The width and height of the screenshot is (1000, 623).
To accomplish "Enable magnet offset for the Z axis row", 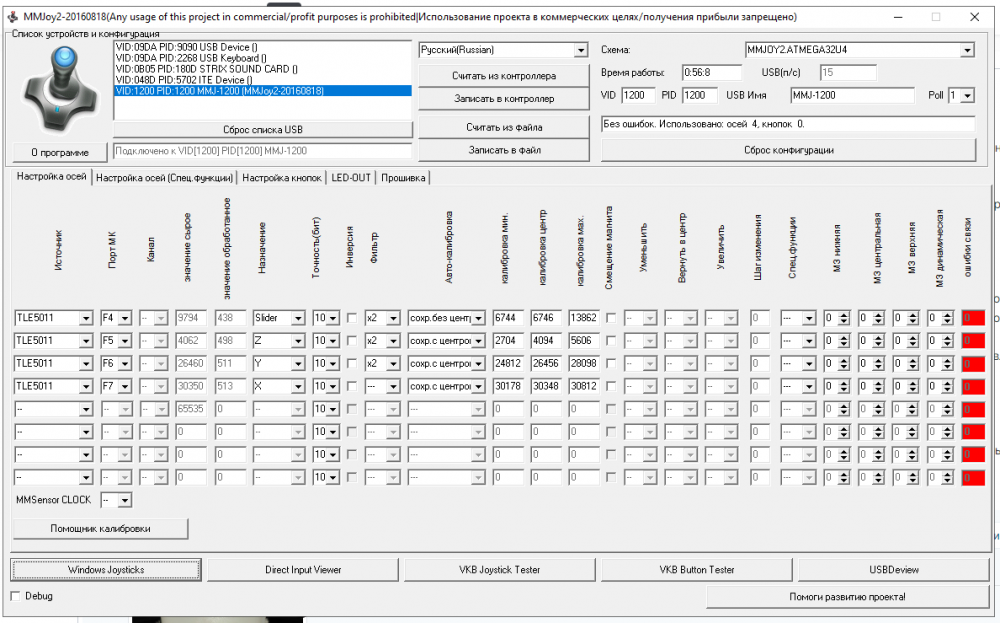I will click(x=610, y=341).
